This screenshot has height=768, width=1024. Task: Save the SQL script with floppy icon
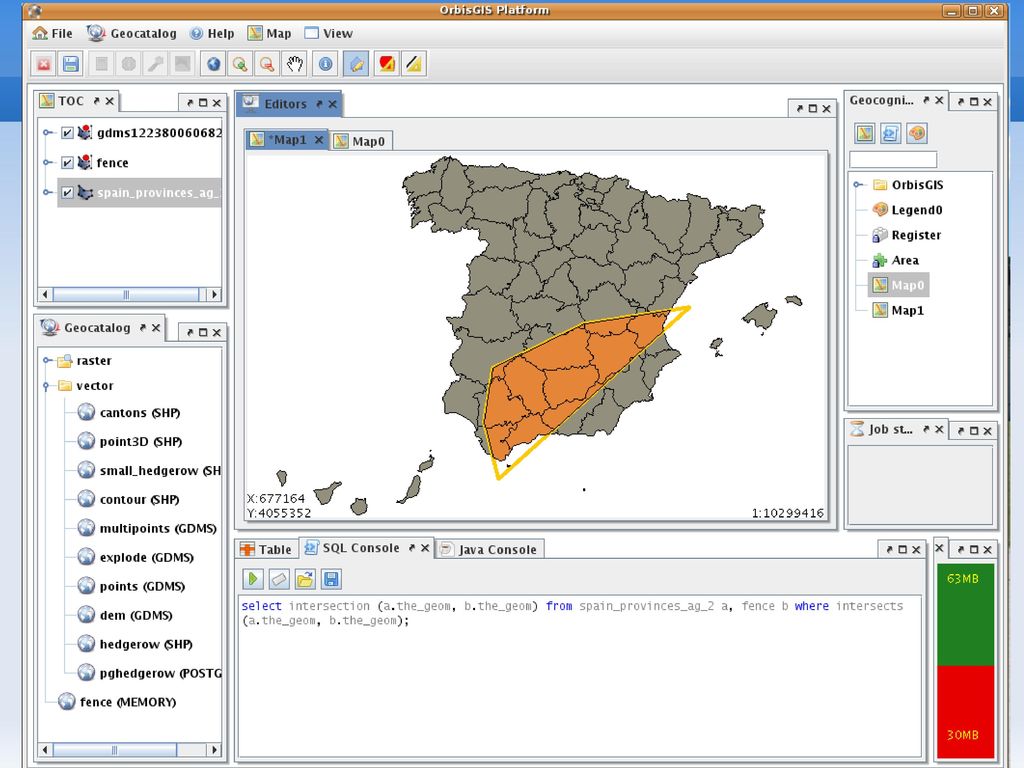click(x=331, y=579)
